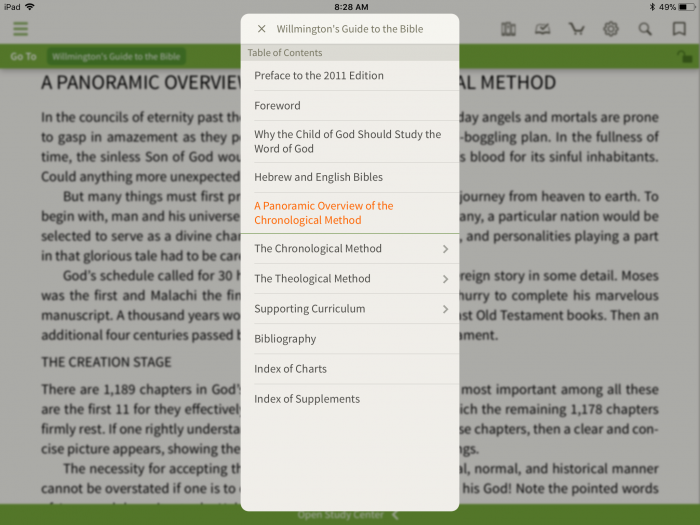Tap Willmington's Guide to the Bible breadcrumb
Screen dimensions: 700x525
point(116,57)
